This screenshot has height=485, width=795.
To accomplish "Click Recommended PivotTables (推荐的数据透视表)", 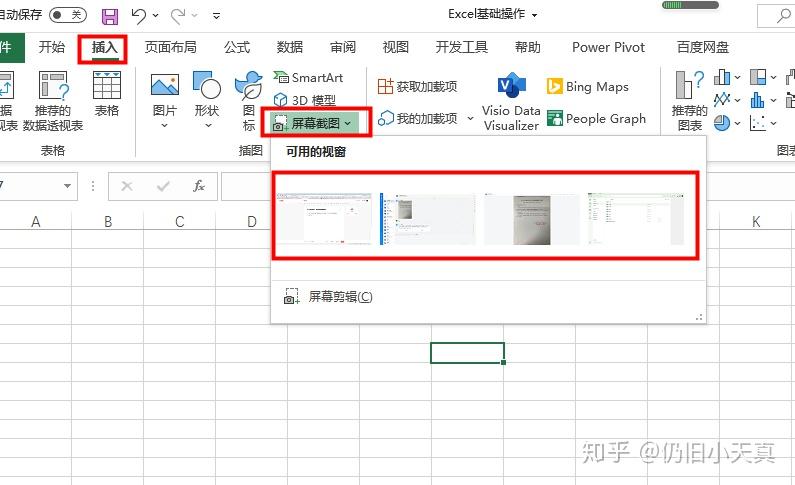I will tap(53, 101).
